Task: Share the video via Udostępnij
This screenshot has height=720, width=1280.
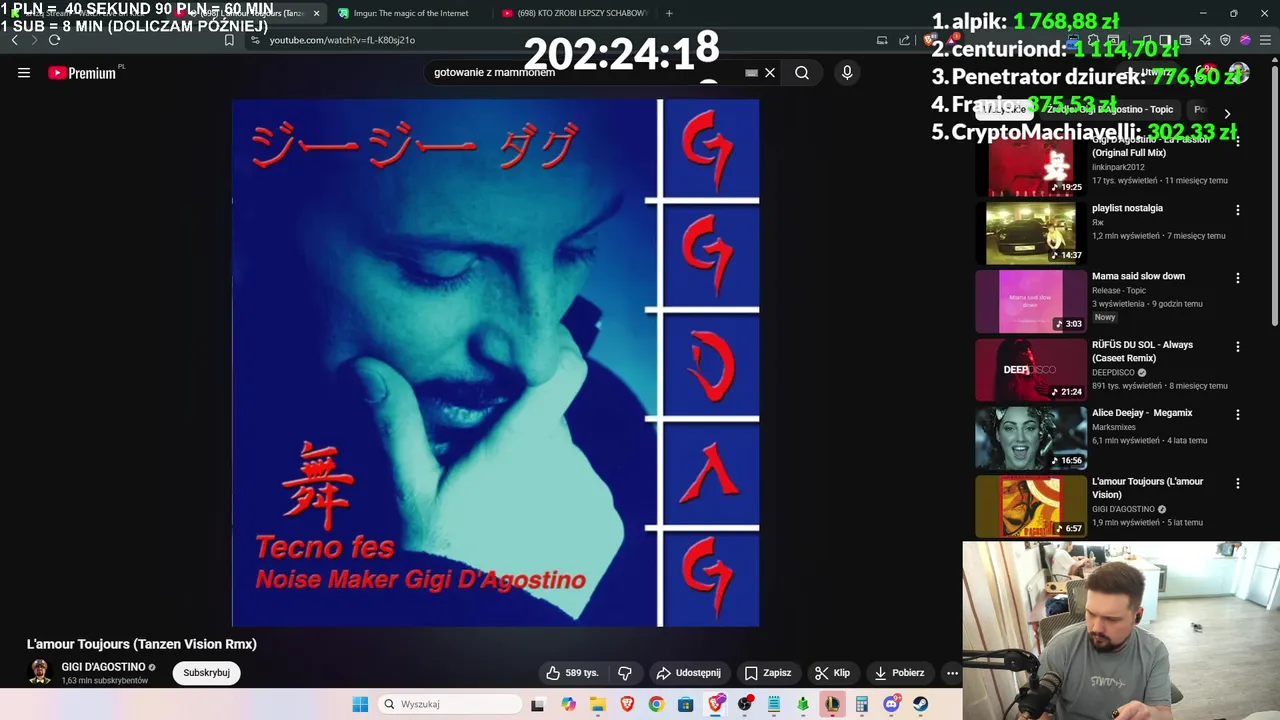Action: coord(688,673)
